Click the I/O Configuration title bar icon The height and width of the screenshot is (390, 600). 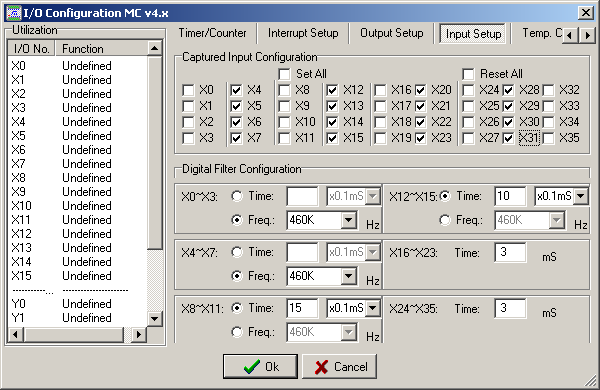coord(13,13)
